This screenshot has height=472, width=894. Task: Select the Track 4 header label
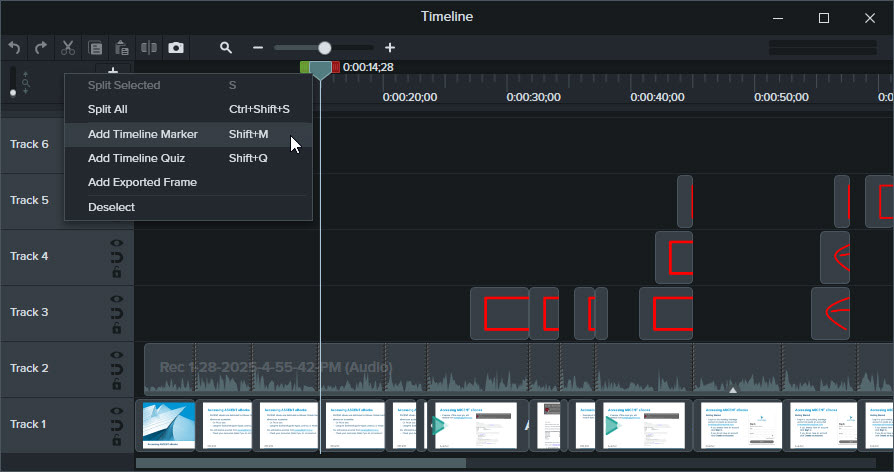coord(29,256)
